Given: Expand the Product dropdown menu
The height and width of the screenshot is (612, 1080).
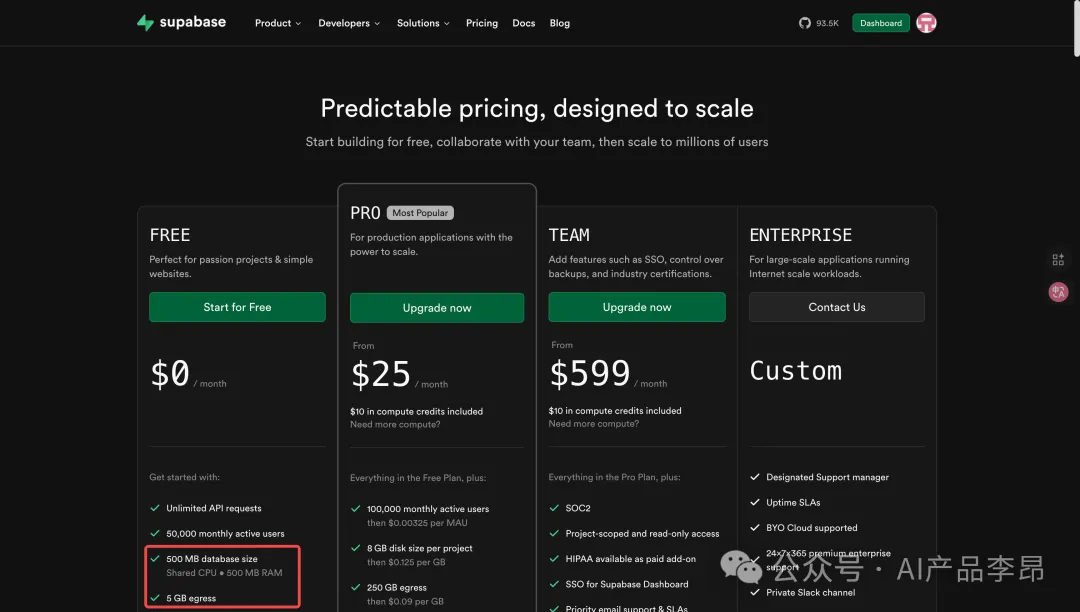Looking at the screenshot, I should click(x=278, y=23).
